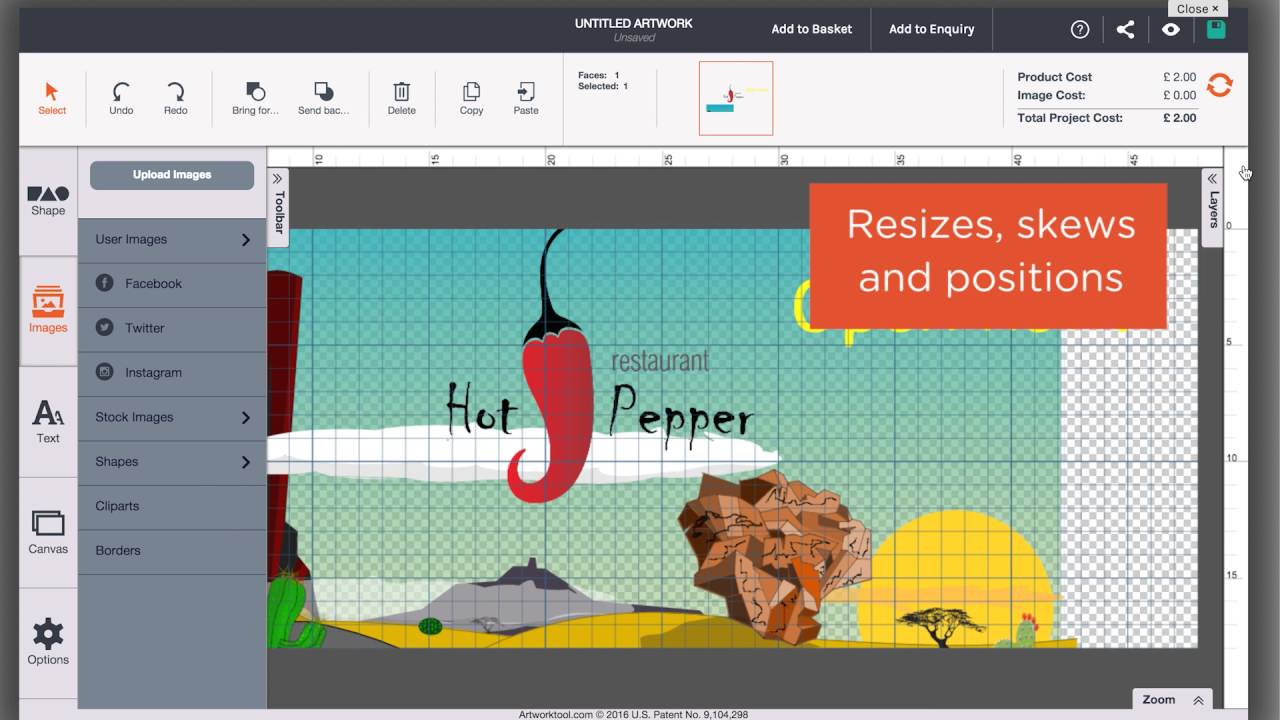Click the Product Cost label
Image resolution: width=1280 pixels, height=720 pixels.
point(1054,77)
